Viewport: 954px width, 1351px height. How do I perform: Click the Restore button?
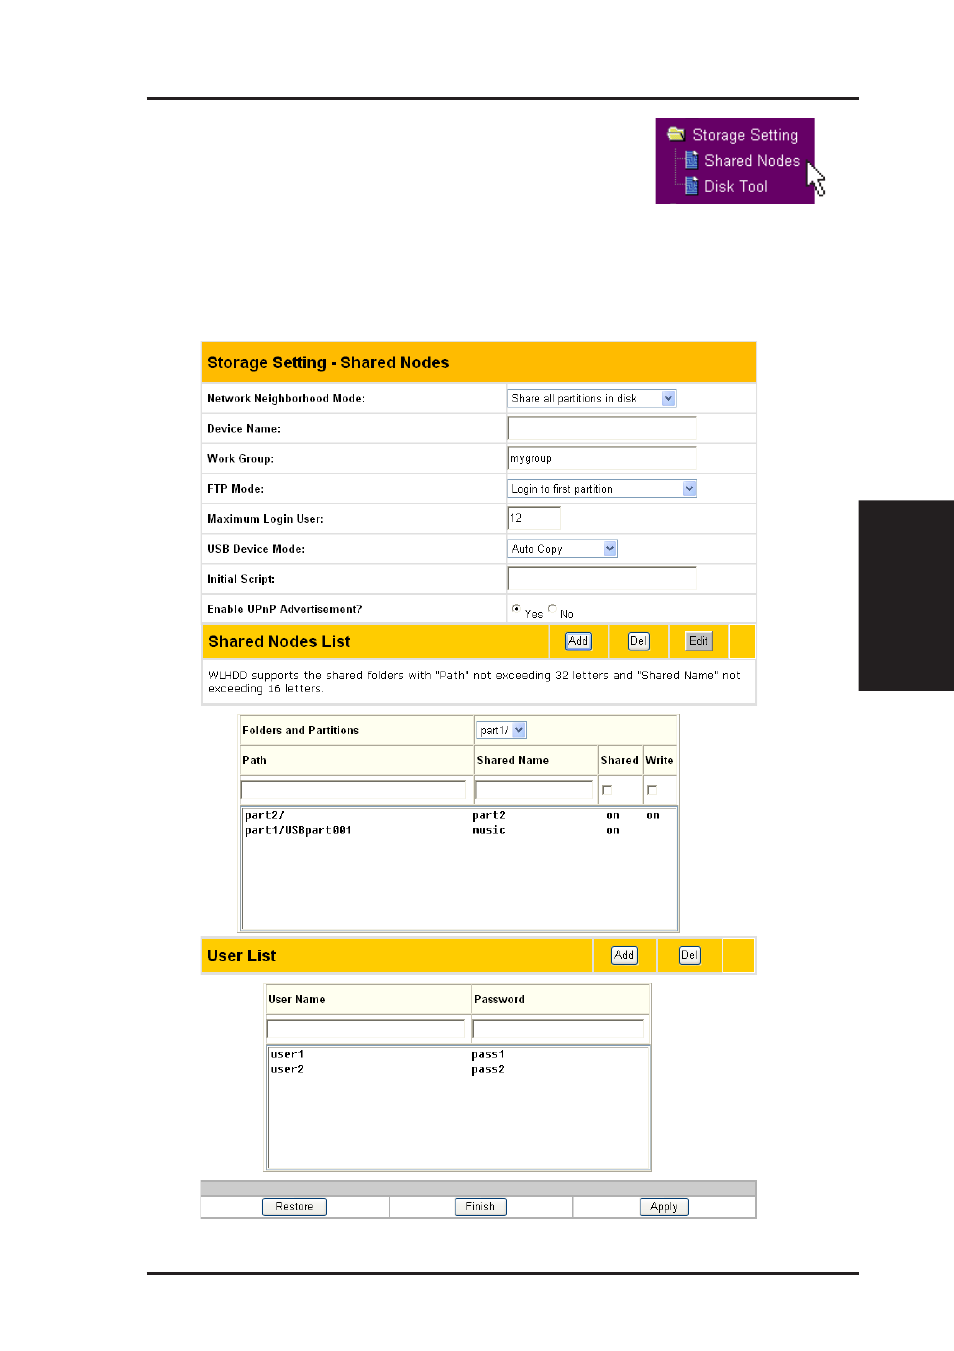point(294,1207)
